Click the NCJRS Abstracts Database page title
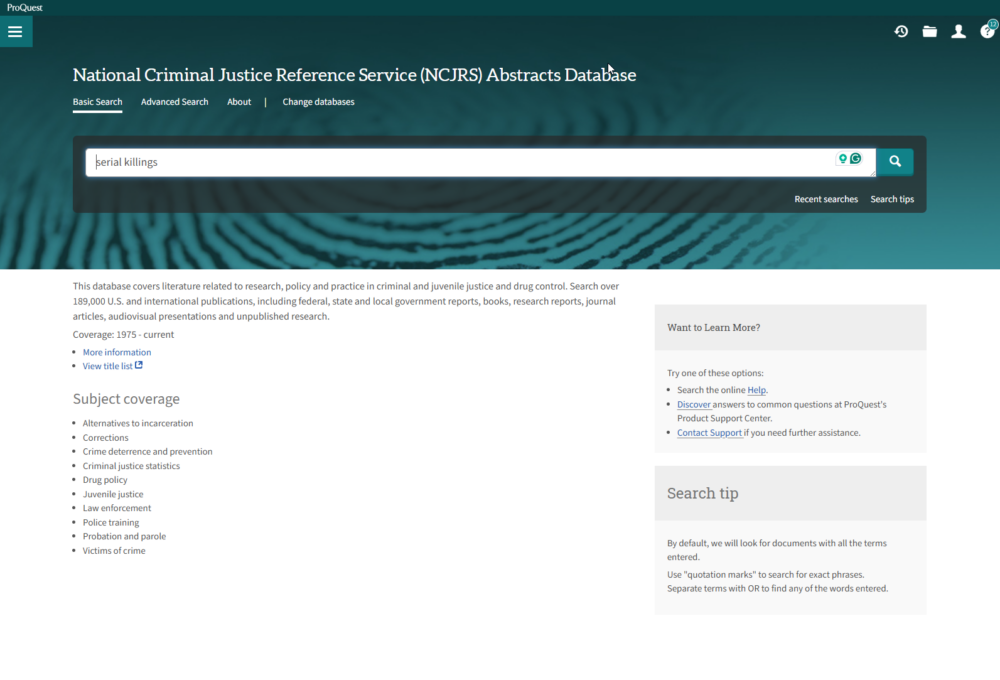Image resolution: width=1000 pixels, height=680 pixels. pyautogui.click(x=354, y=75)
